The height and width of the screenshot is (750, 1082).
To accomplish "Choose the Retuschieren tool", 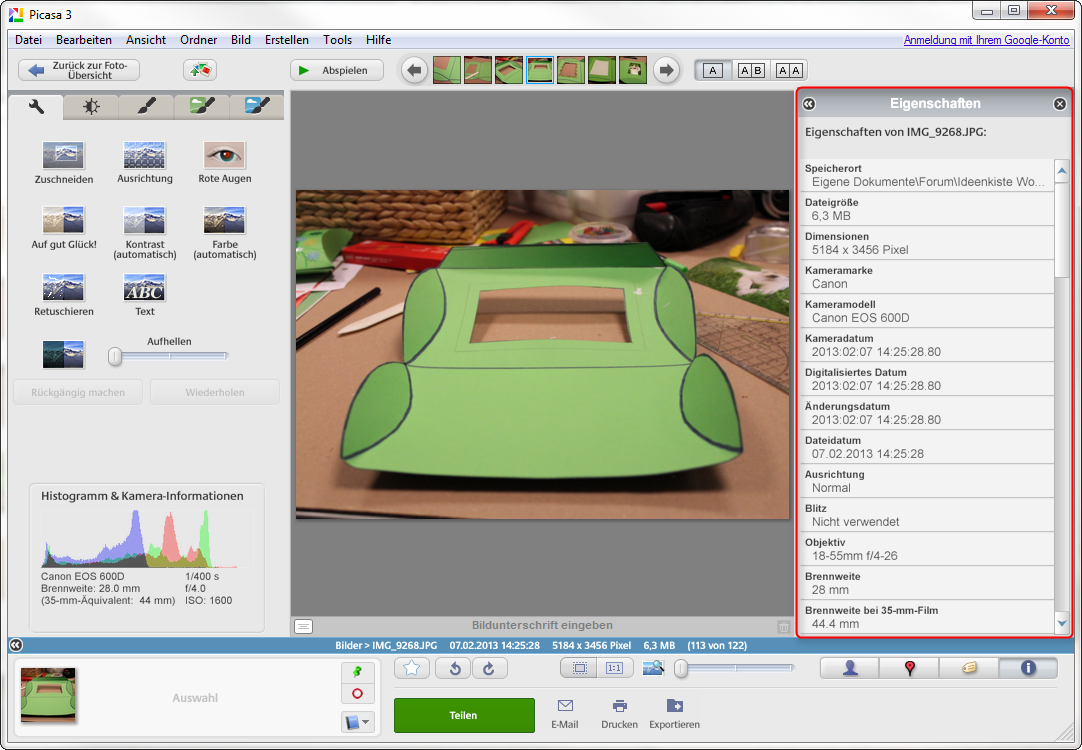I will coord(64,288).
